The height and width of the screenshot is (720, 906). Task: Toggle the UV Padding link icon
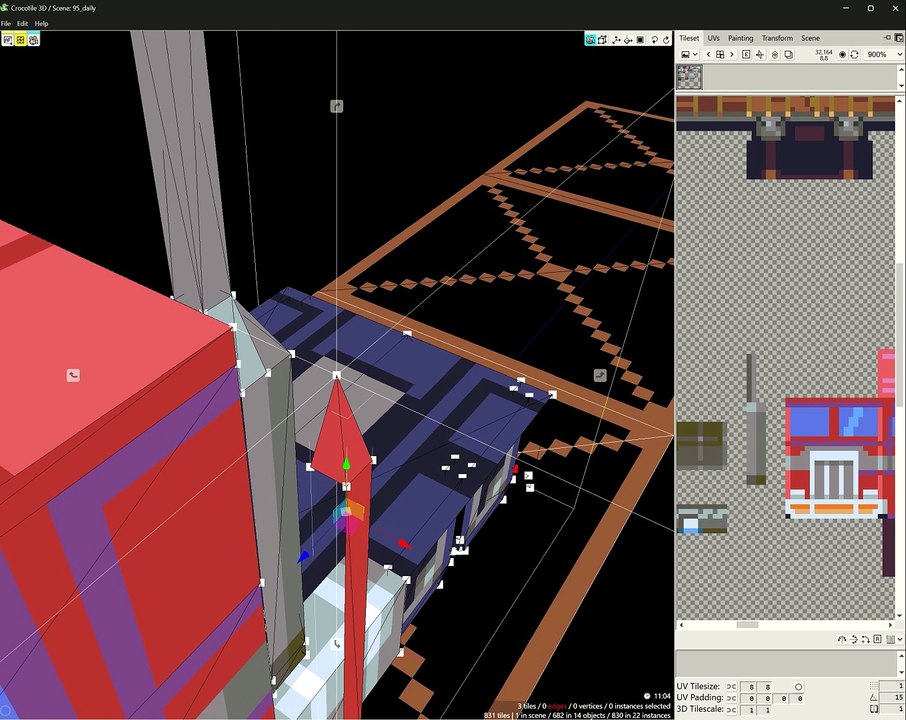tap(731, 698)
